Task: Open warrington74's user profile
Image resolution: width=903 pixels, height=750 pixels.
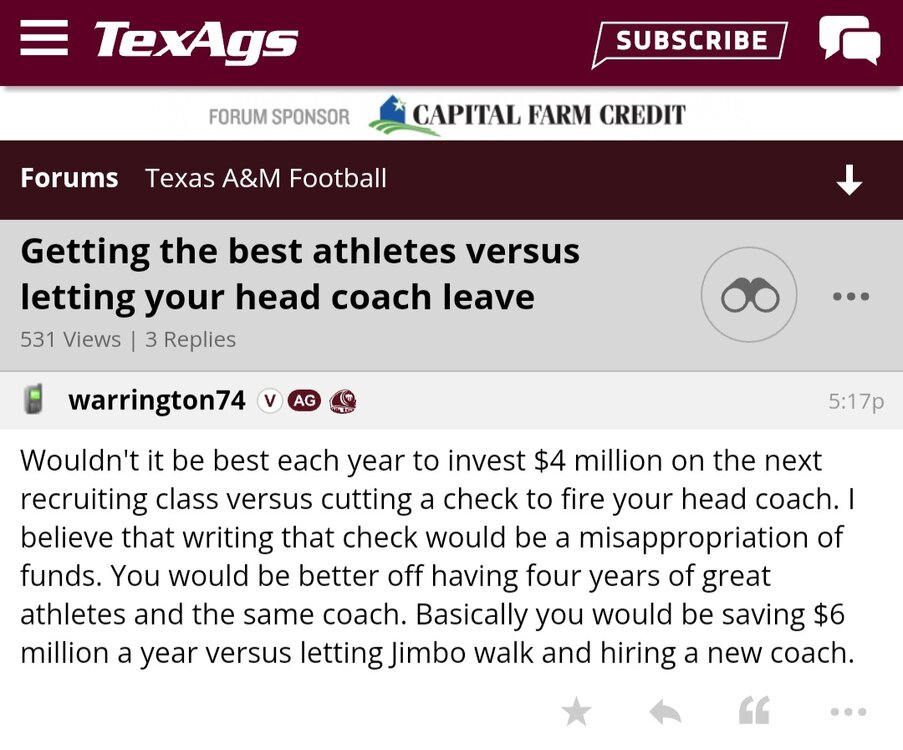Action: tap(156, 401)
